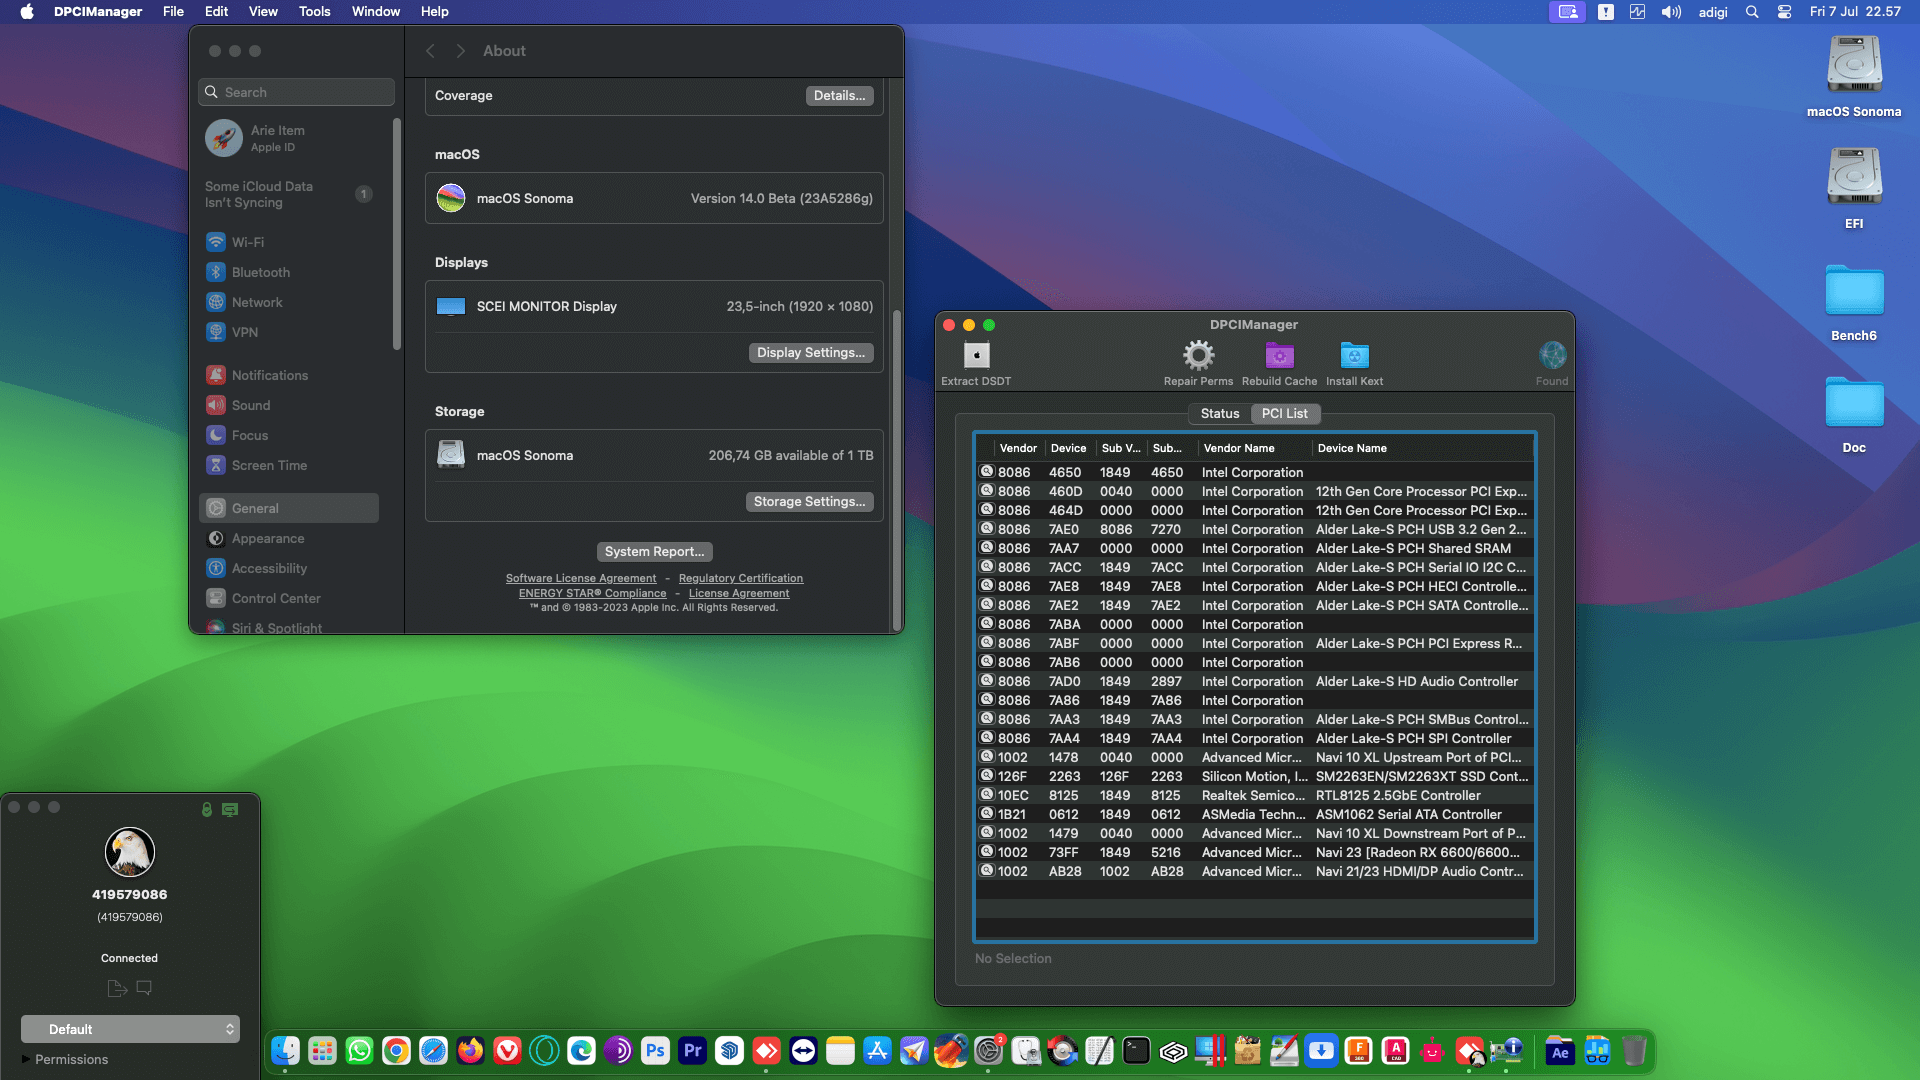
Task: Select the SM2263EN SSD Controller row
Action: 1255,776
